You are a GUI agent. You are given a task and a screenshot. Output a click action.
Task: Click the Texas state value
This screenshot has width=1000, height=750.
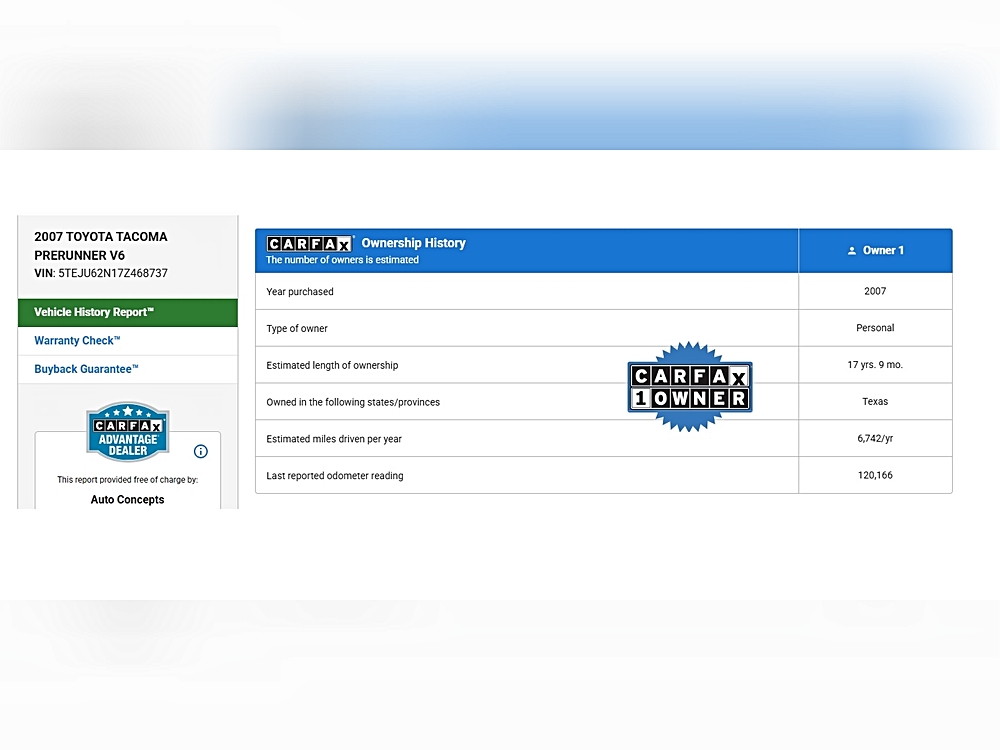click(x=875, y=402)
